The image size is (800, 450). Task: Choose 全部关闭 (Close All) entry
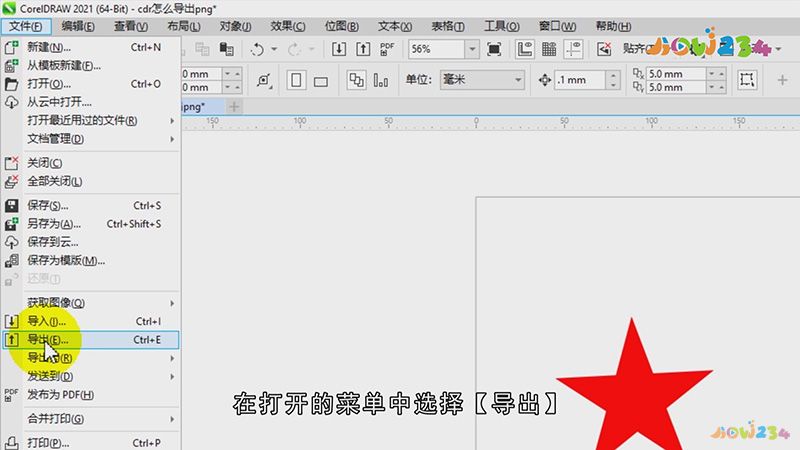(91, 181)
